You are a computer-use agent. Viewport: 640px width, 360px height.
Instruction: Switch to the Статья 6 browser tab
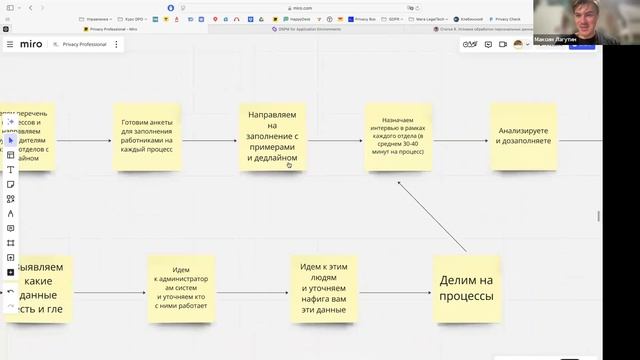[482, 29]
